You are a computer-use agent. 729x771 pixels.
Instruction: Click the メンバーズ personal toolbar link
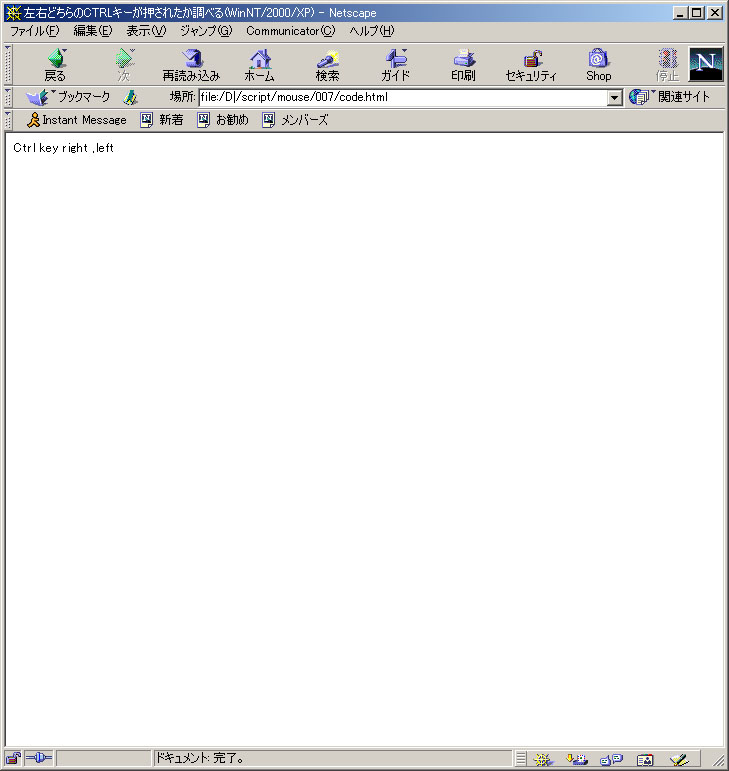click(295, 120)
